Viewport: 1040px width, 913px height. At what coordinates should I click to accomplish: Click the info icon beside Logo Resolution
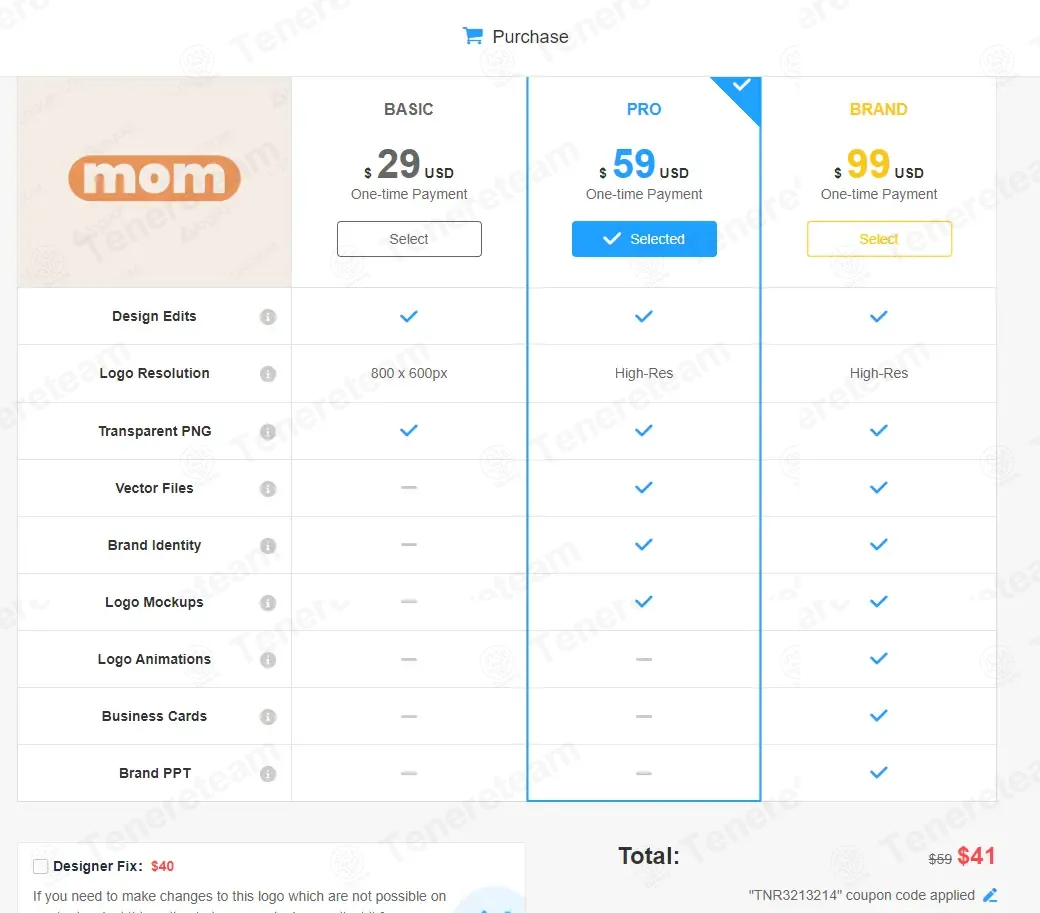(x=268, y=374)
